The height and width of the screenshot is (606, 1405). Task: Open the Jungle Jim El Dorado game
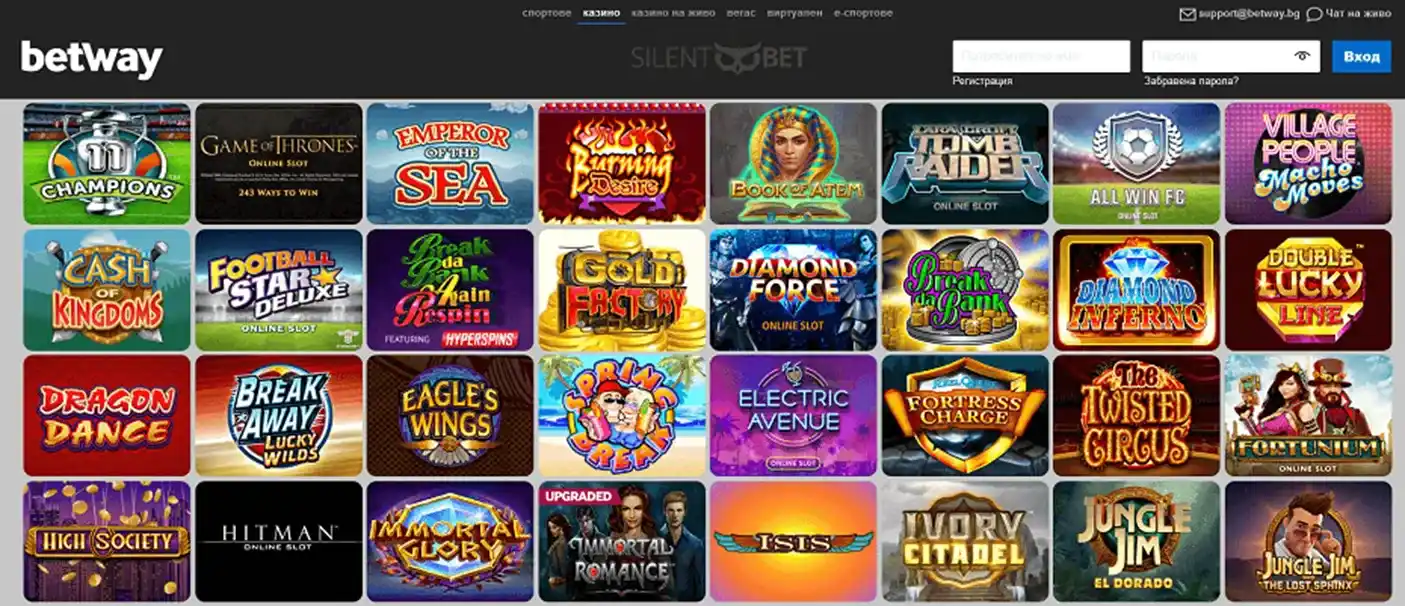(1136, 541)
